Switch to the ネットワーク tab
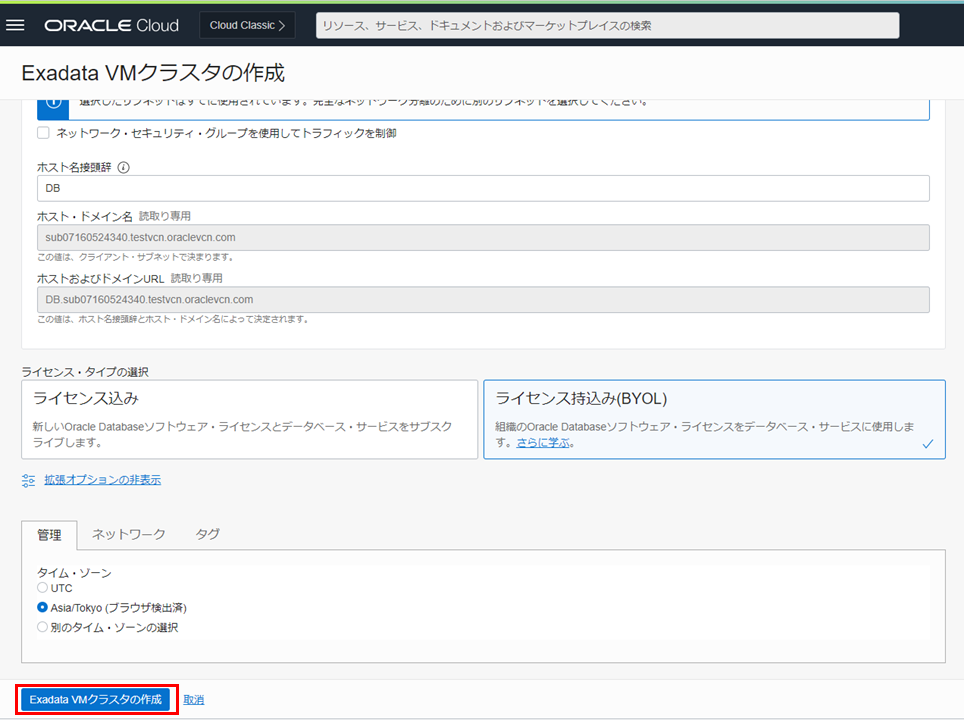The width and height of the screenshot is (964, 720). pyautogui.click(x=129, y=534)
